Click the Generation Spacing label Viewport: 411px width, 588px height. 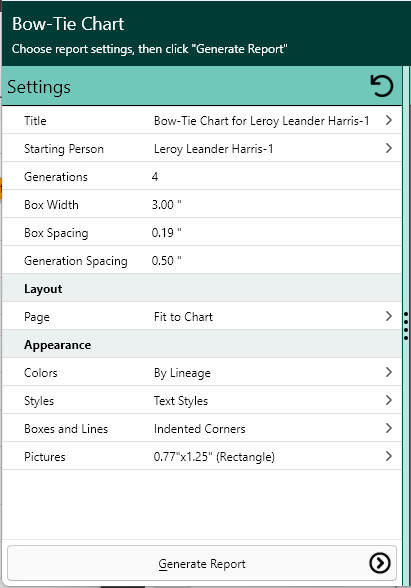tap(76, 261)
